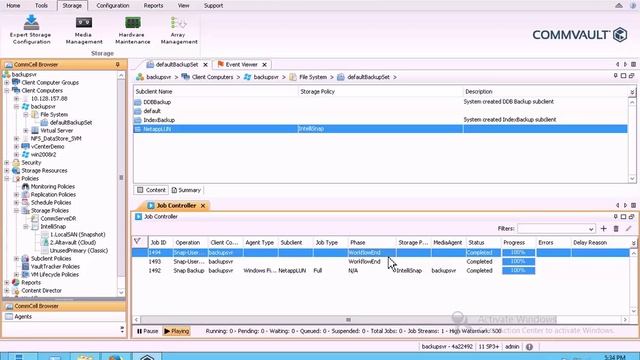Expand the Virtual Server node
The height and width of the screenshot is (360, 640).
point(26,131)
